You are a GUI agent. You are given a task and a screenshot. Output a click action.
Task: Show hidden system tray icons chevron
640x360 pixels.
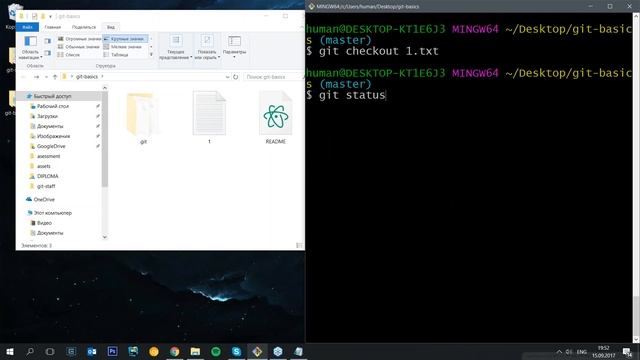559,352
